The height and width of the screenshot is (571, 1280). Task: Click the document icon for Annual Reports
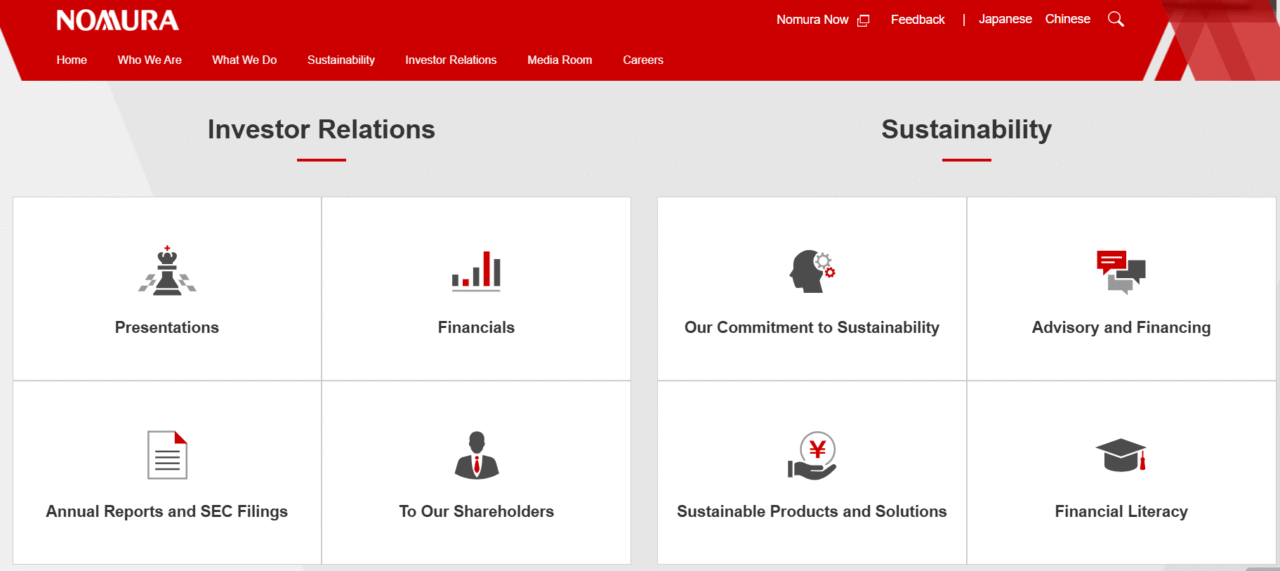point(167,455)
